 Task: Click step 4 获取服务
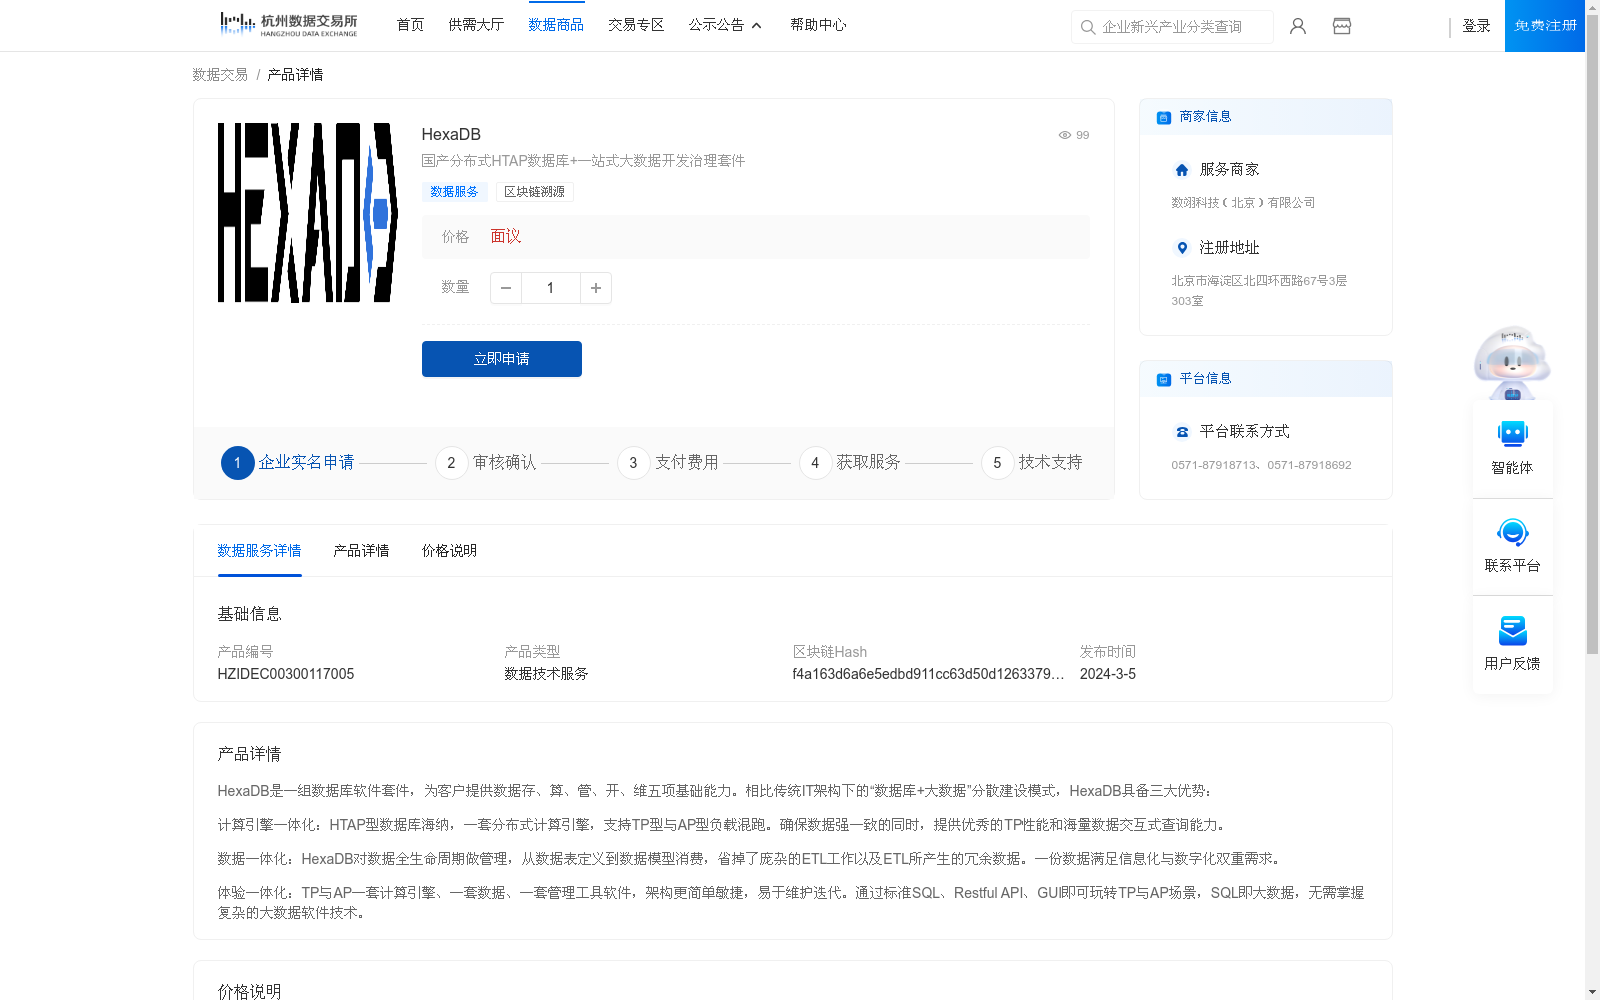(x=850, y=463)
